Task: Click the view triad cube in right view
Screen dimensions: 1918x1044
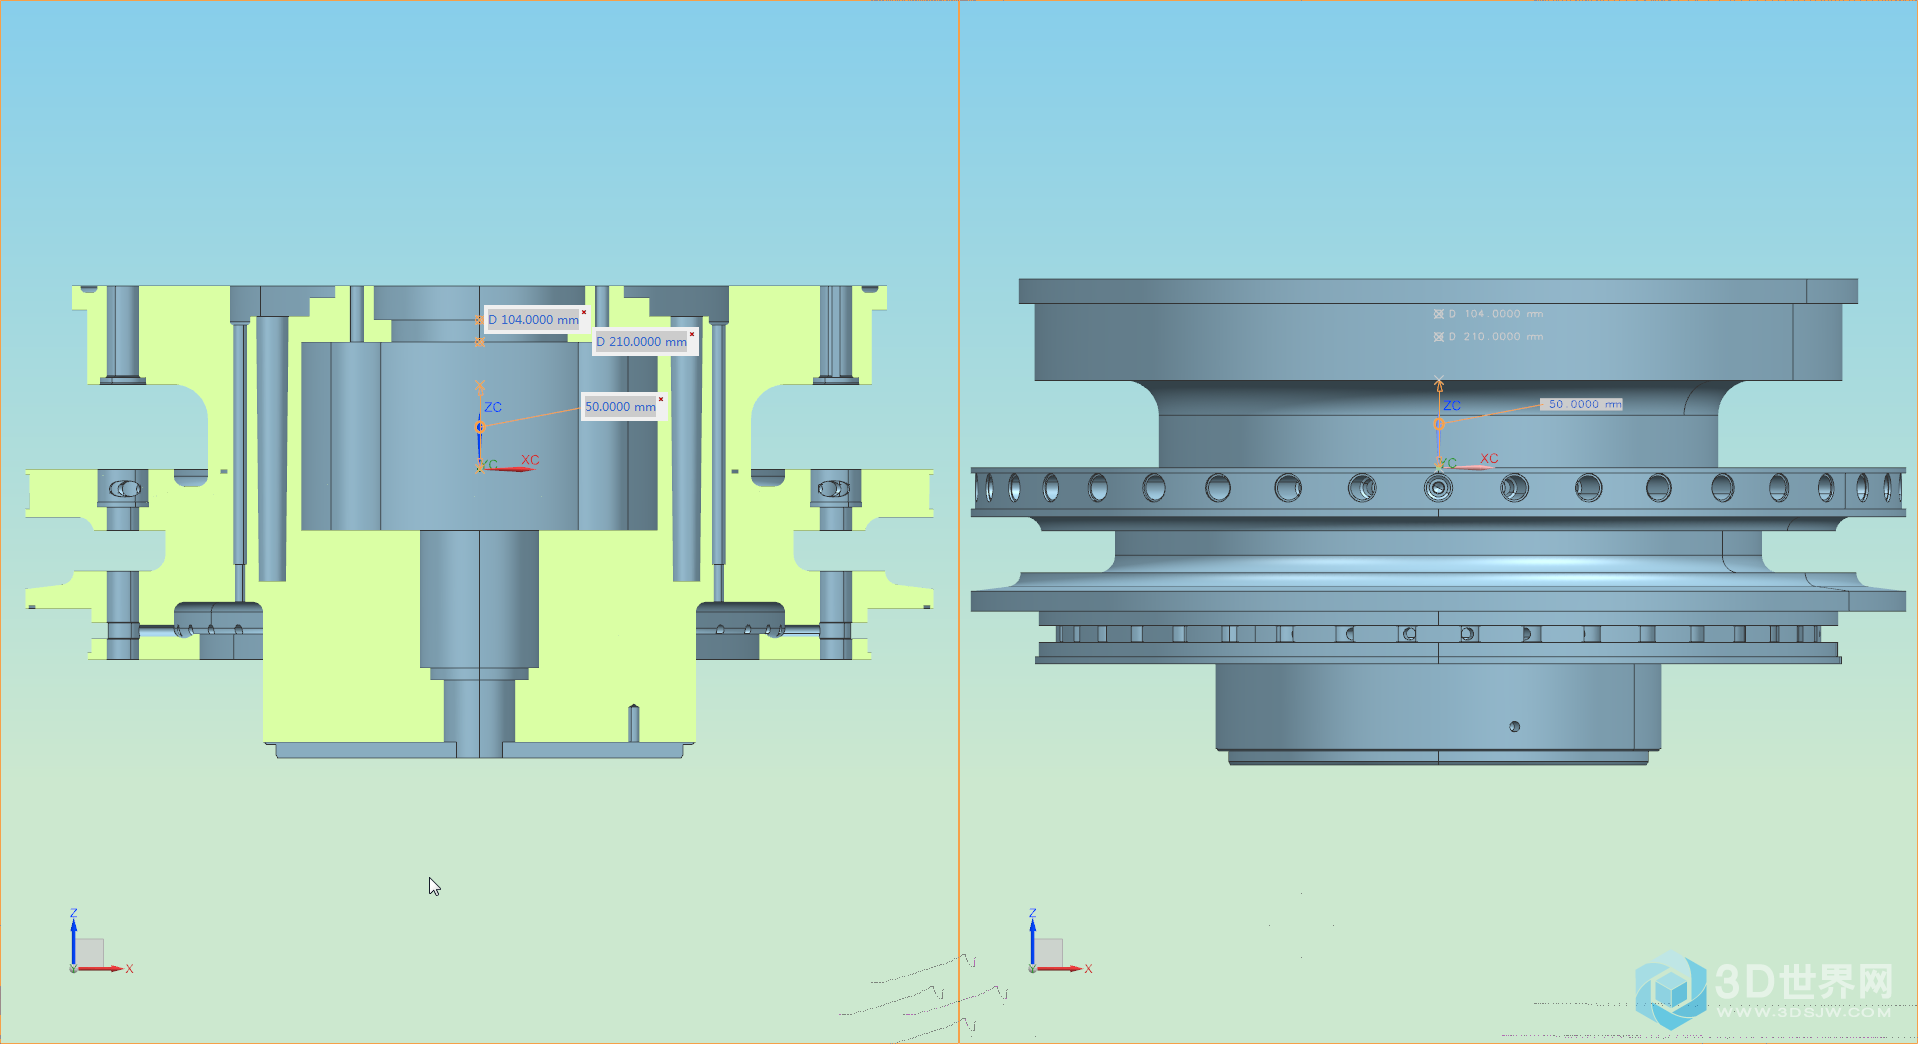Action: click(x=1049, y=952)
